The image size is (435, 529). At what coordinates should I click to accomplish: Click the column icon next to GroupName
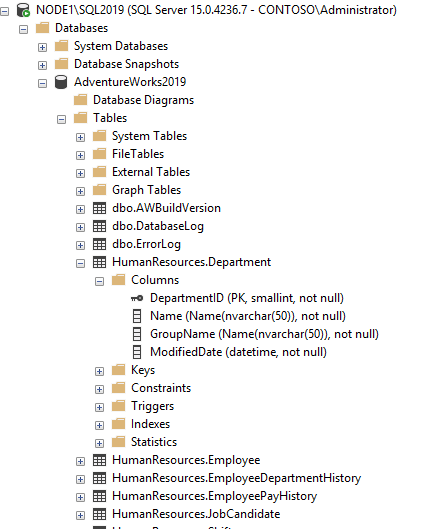point(137,334)
